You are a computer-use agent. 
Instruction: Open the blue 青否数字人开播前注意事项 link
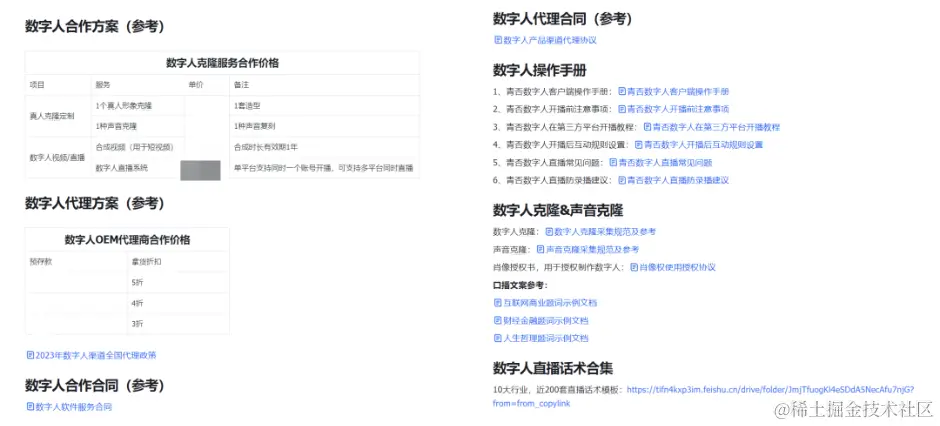click(673, 109)
